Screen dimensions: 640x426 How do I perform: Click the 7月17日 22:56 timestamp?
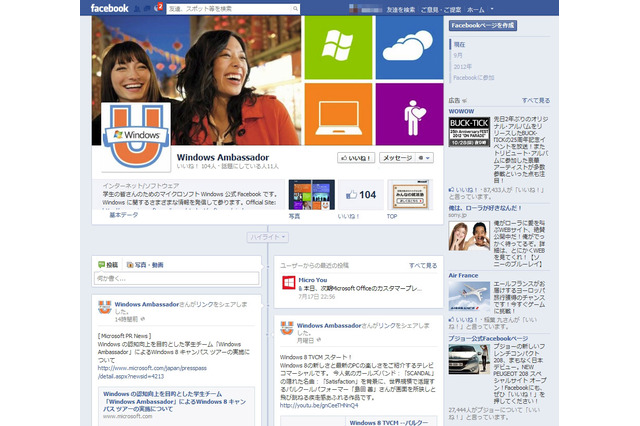317,297
